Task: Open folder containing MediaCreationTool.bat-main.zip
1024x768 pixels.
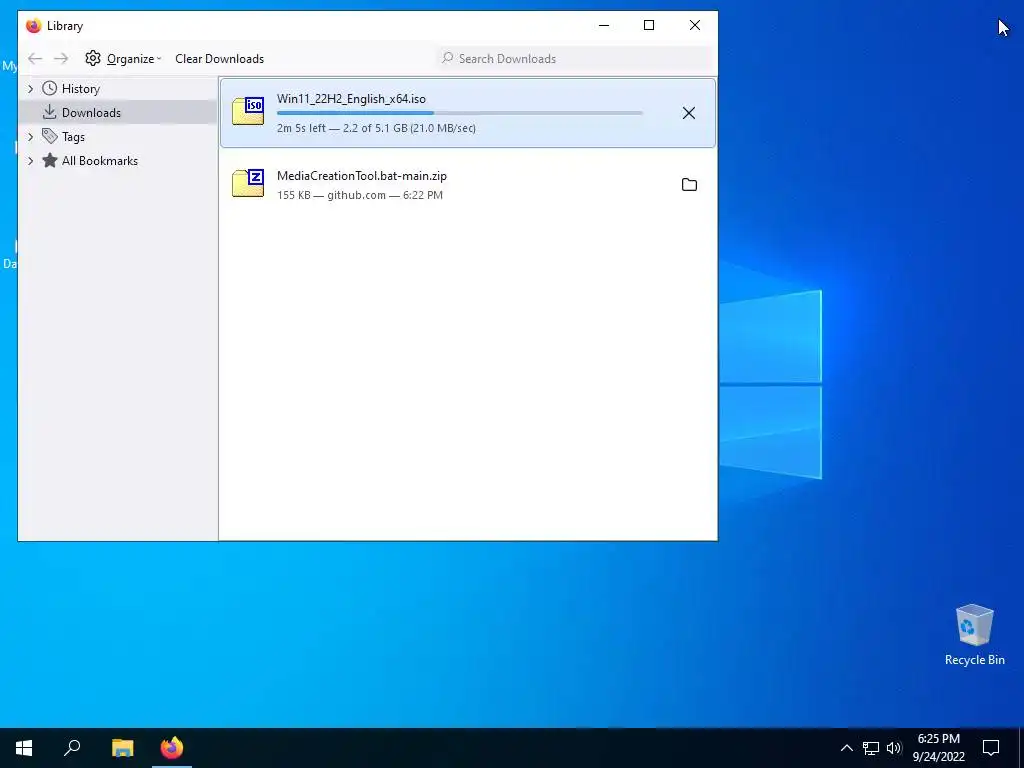Action: [x=689, y=185]
